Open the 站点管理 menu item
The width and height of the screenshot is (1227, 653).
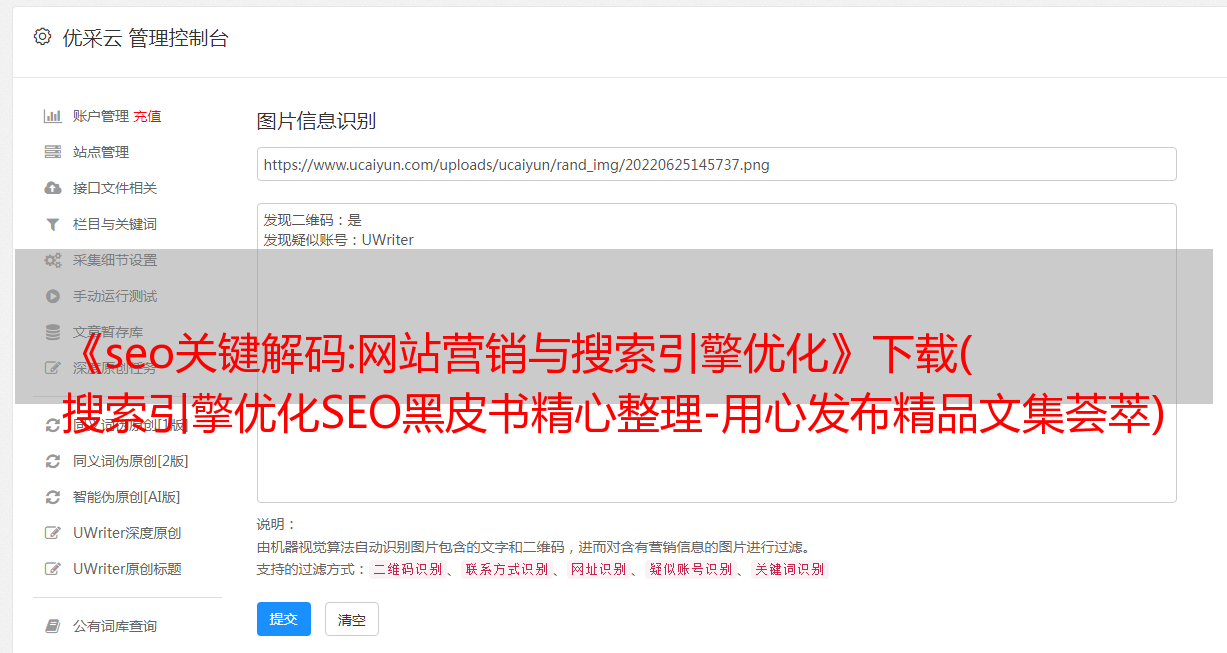(101, 152)
